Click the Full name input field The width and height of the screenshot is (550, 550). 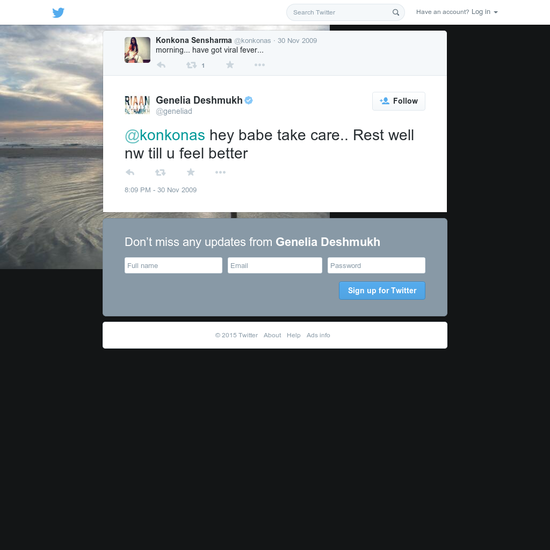coord(173,265)
